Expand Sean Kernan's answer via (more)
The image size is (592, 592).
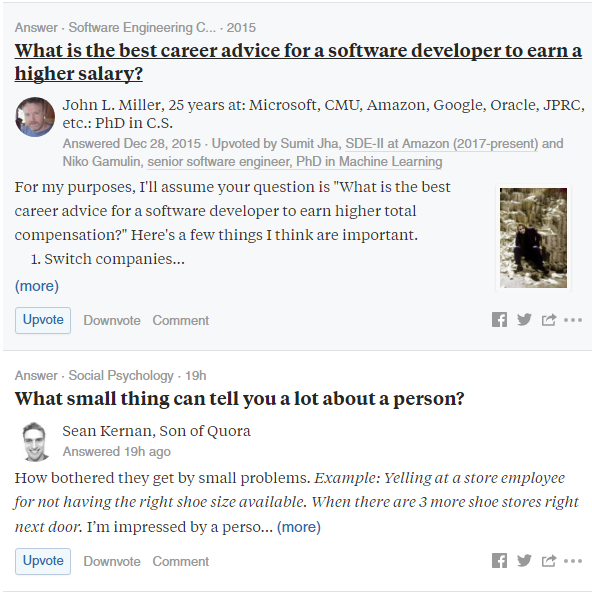(x=299, y=527)
